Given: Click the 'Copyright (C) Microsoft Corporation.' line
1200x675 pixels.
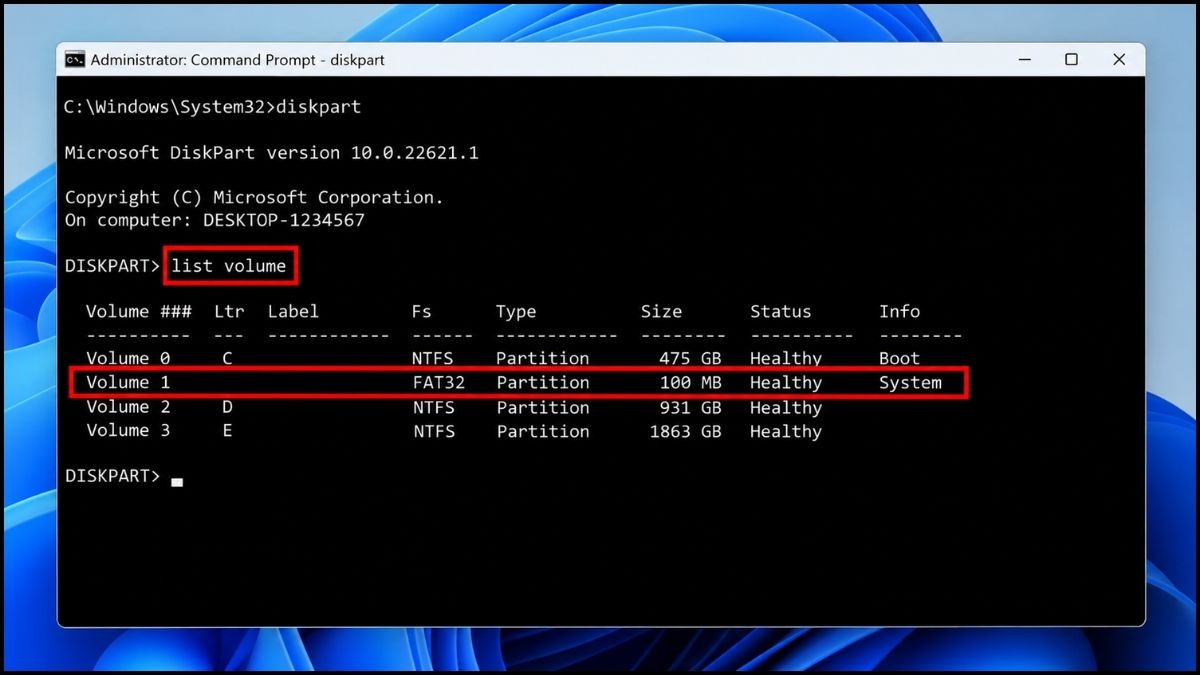Looking at the screenshot, I should click(254, 197).
